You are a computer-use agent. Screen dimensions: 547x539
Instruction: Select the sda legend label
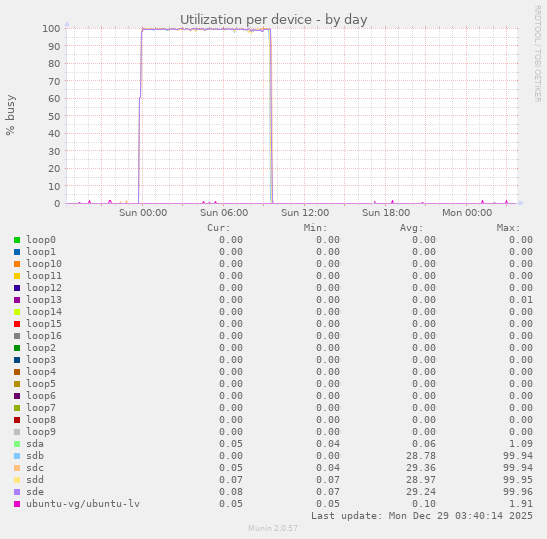pos(35,444)
